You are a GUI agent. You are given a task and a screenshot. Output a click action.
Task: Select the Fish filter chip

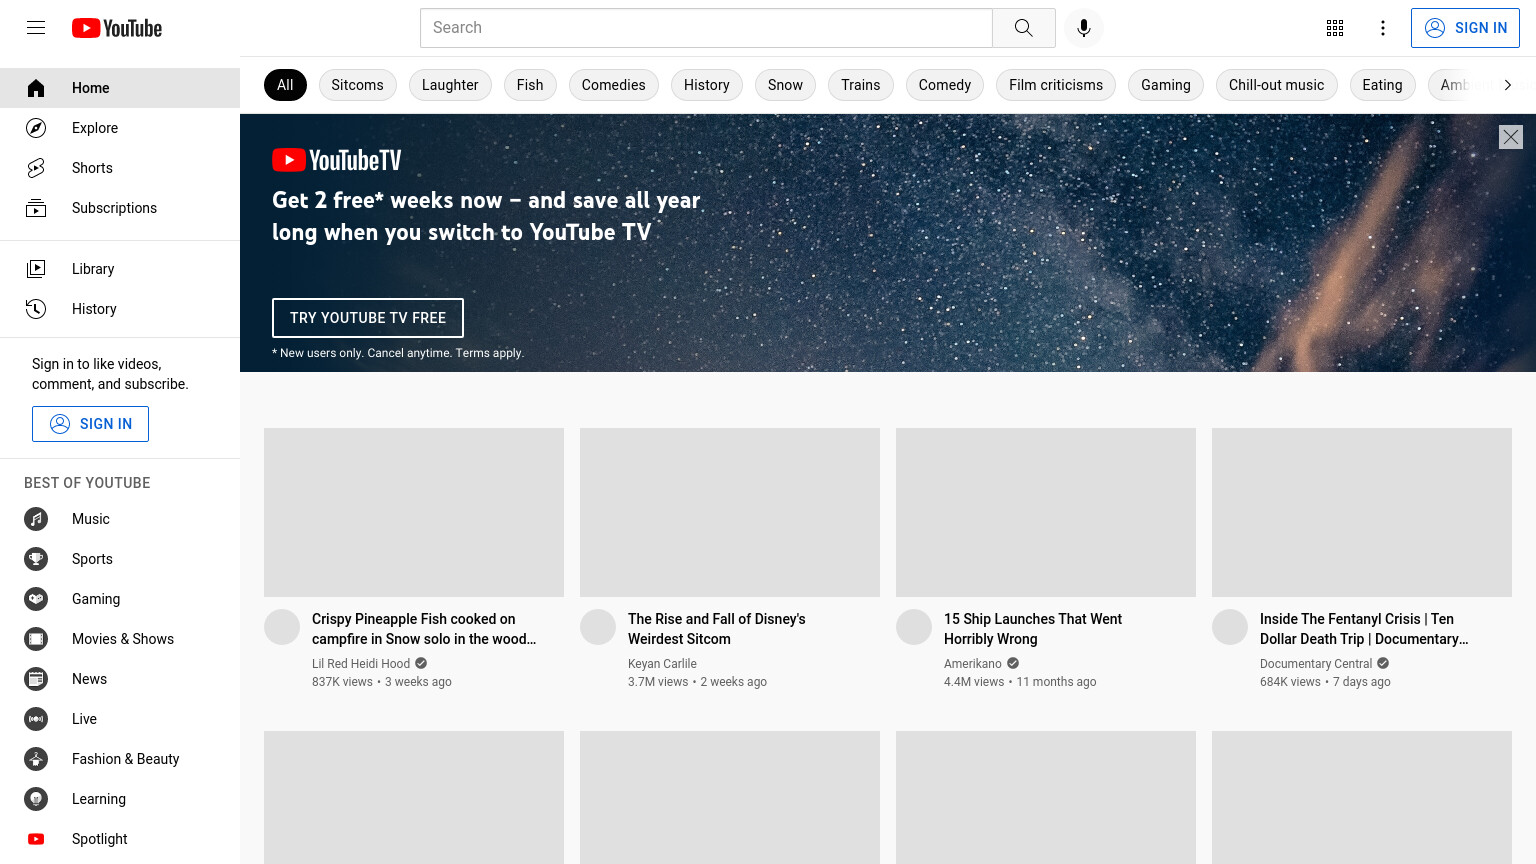[x=530, y=85]
